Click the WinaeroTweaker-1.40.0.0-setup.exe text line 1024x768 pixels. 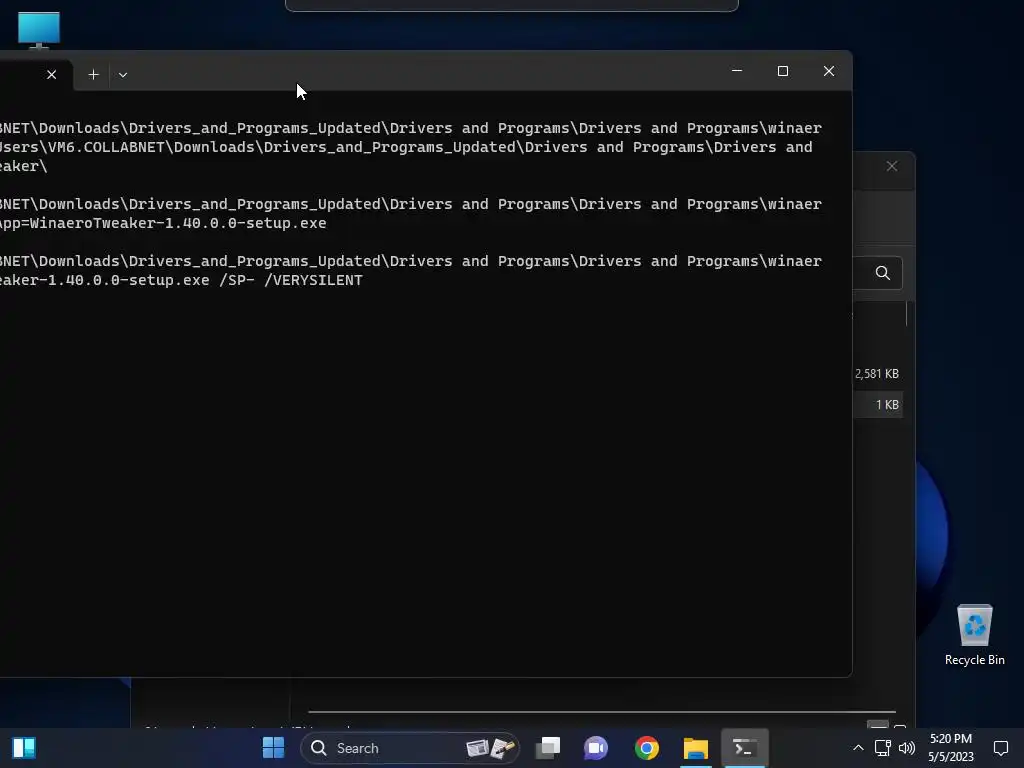pyautogui.click(x=163, y=223)
